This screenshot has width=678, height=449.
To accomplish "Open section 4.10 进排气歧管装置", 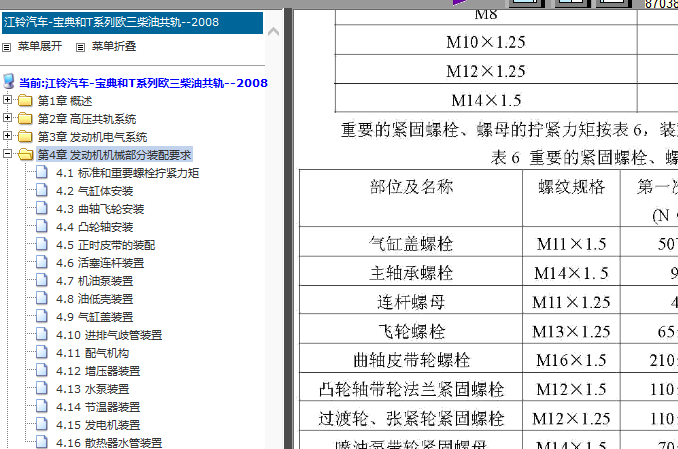I will (x=109, y=335).
